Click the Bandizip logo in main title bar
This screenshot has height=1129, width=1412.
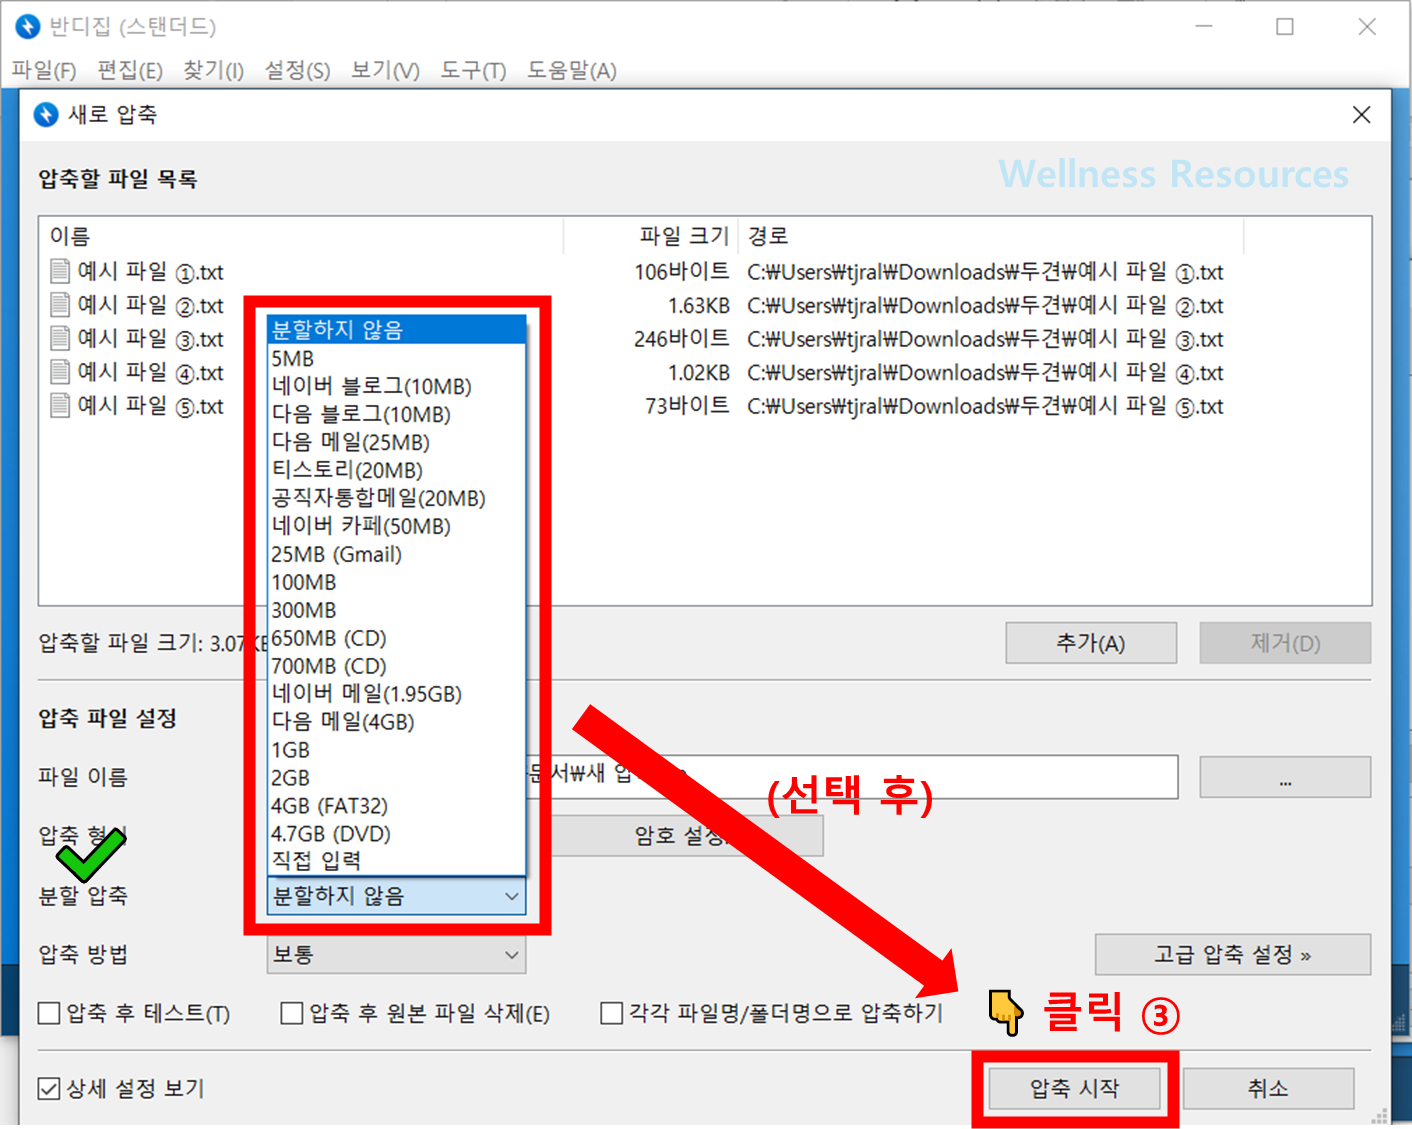28,27
